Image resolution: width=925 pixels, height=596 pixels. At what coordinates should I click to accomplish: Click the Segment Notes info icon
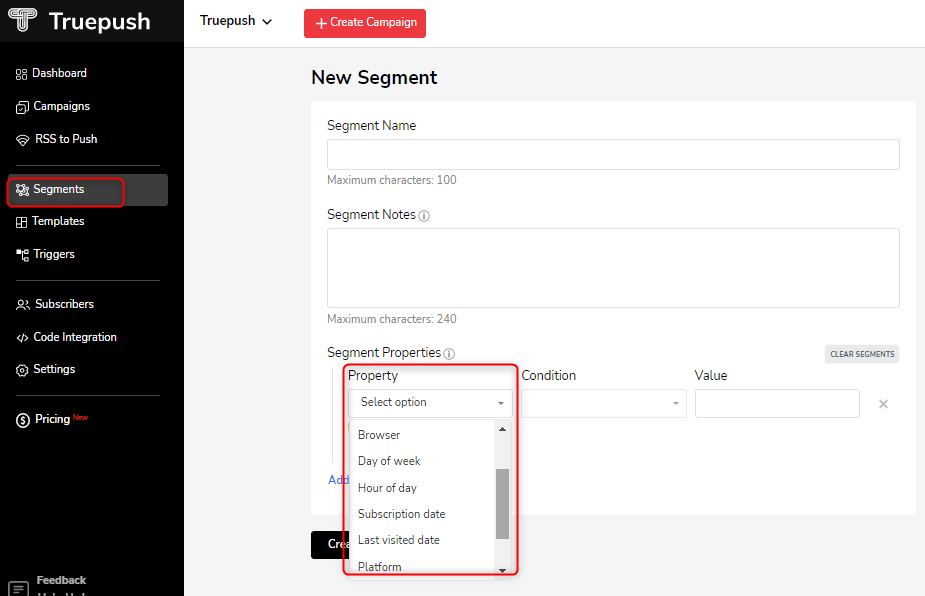coord(424,216)
